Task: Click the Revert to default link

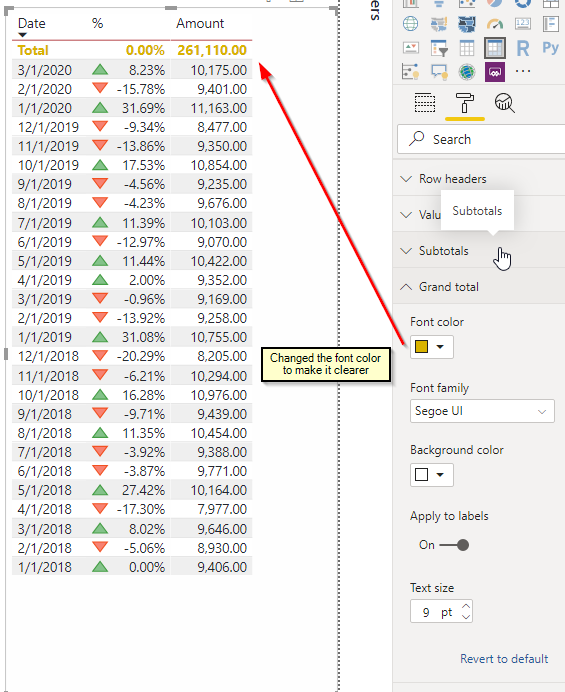Action: (x=504, y=658)
